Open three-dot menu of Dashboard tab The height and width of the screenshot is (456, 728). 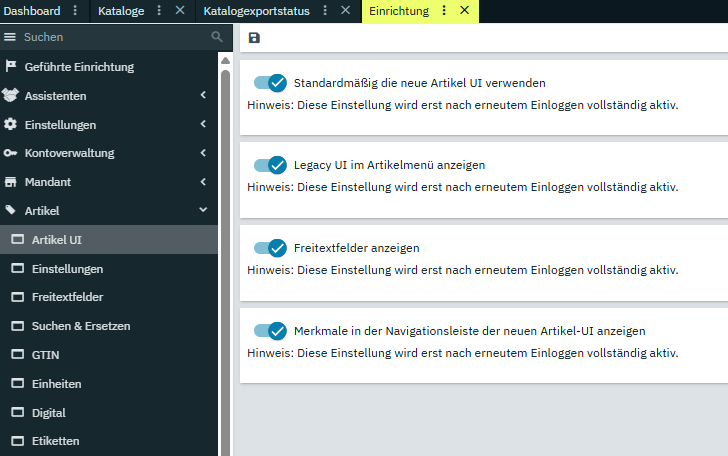pos(75,11)
